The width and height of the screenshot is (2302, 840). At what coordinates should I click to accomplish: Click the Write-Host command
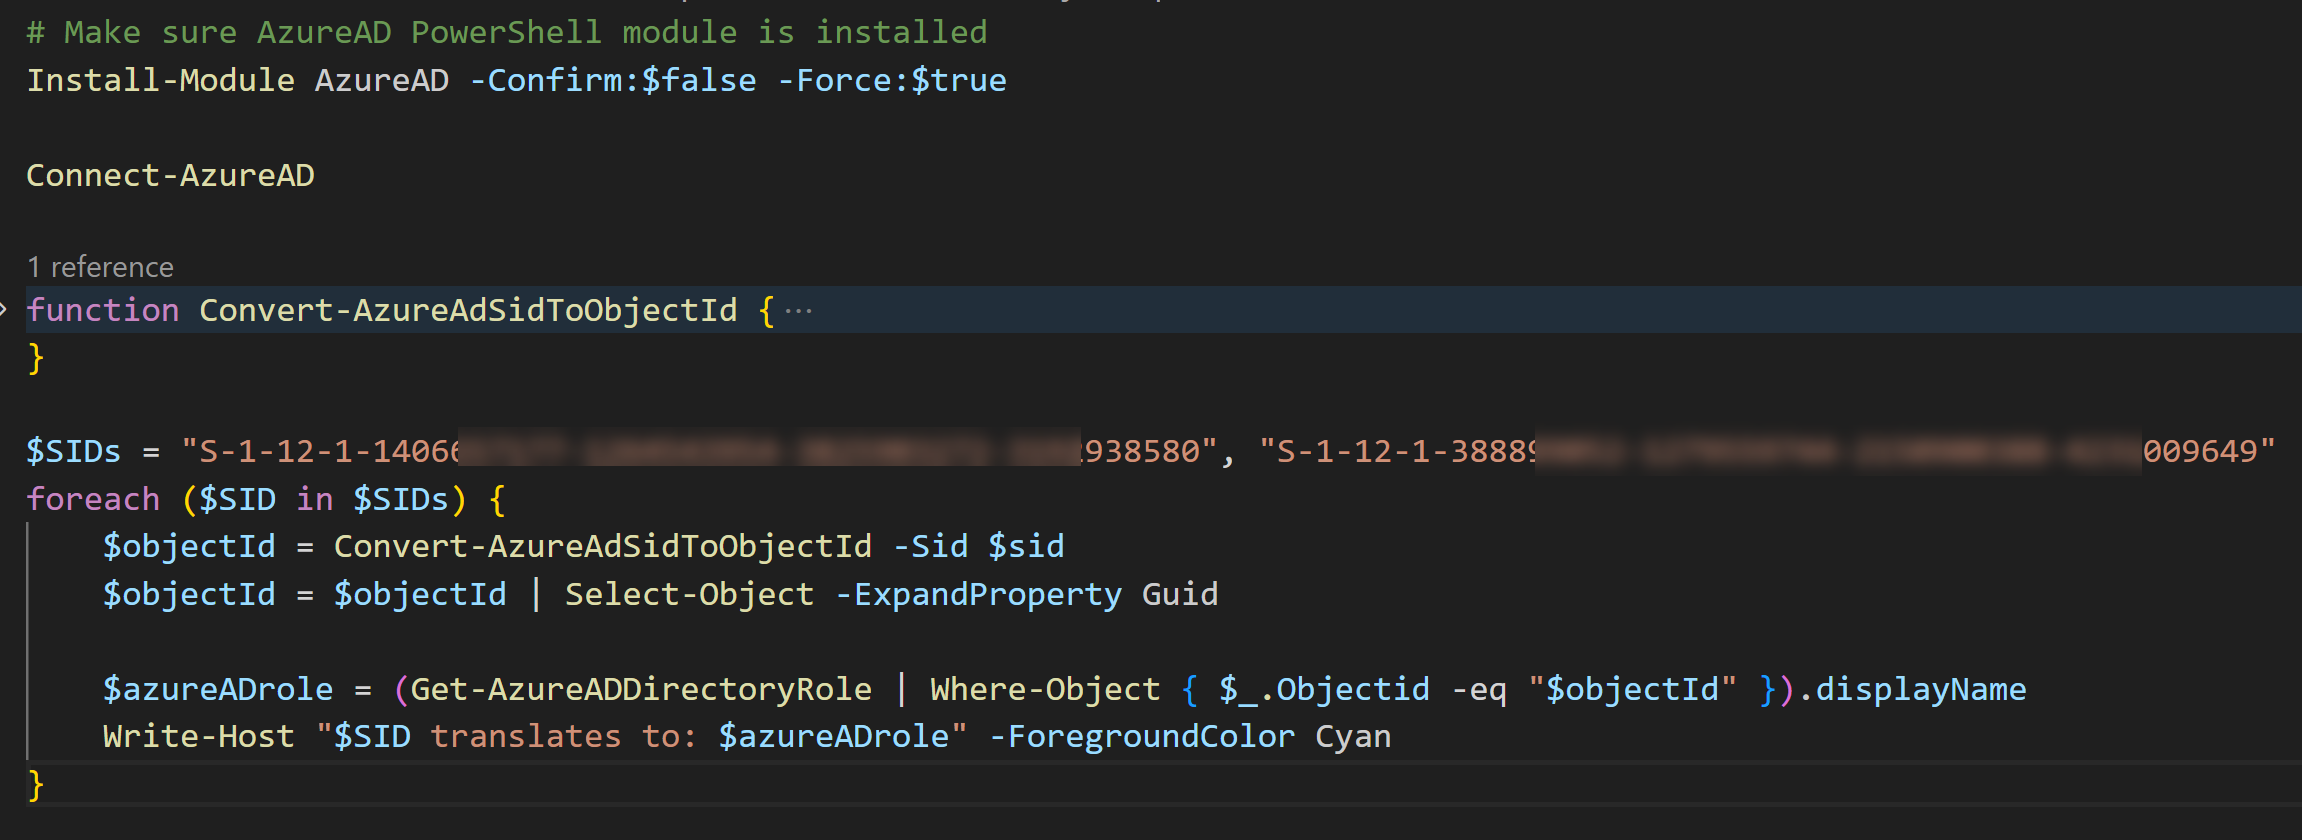point(198,737)
